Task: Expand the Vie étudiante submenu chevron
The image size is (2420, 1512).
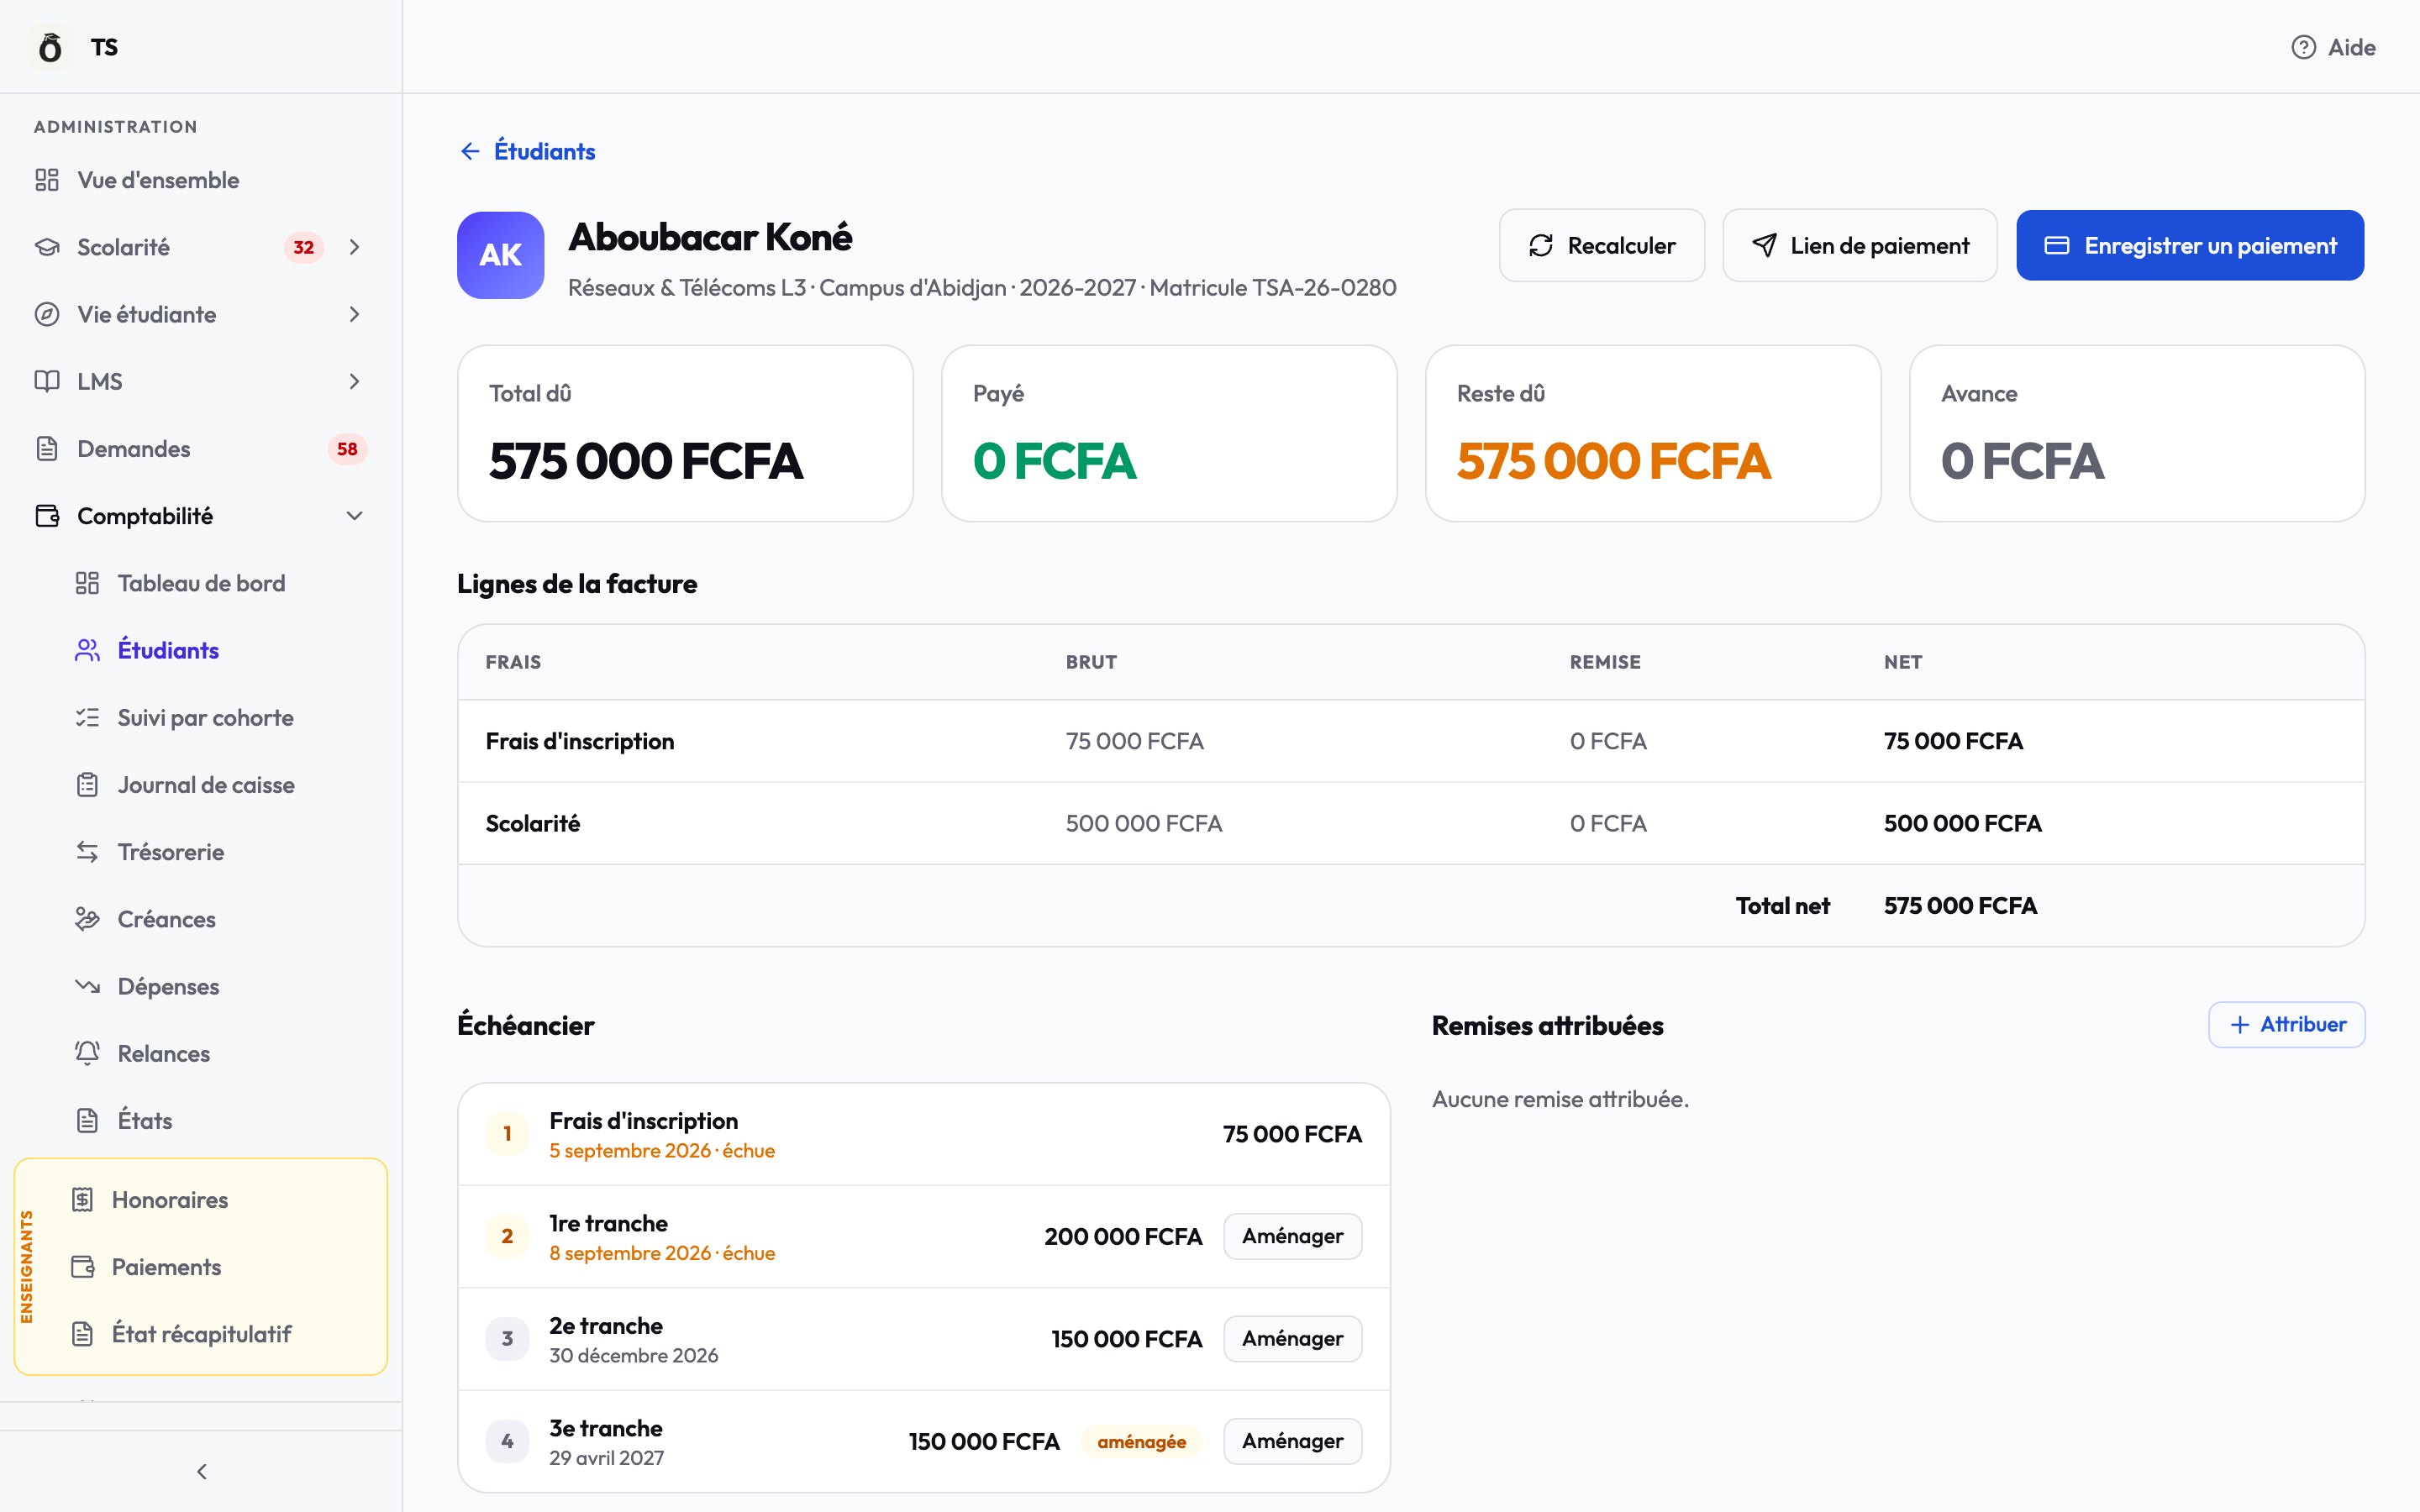Action: click(354, 314)
